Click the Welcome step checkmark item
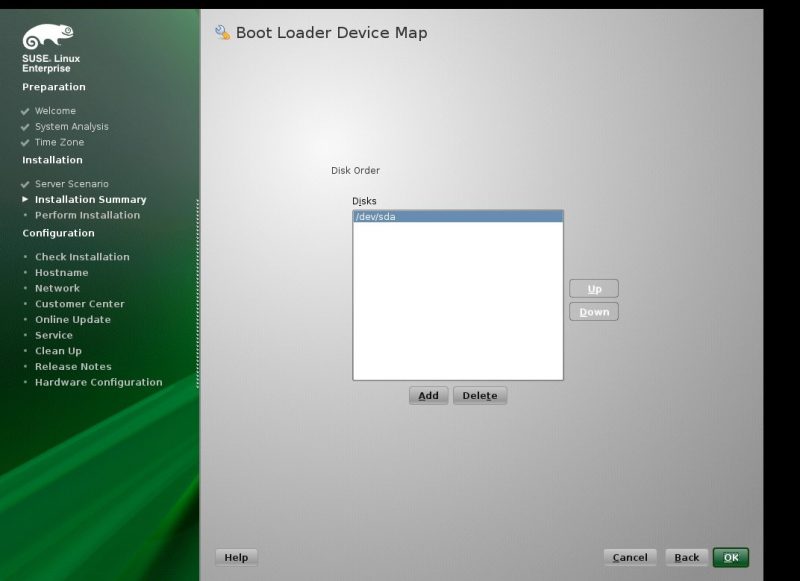Image resolution: width=800 pixels, height=581 pixels. pyautogui.click(x=55, y=111)
